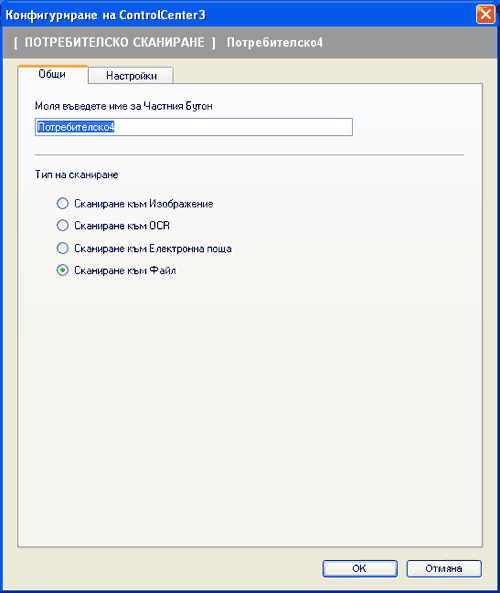
Task: Click the Моля въведете име за Частния бутон label
Action: pos(124,106)
